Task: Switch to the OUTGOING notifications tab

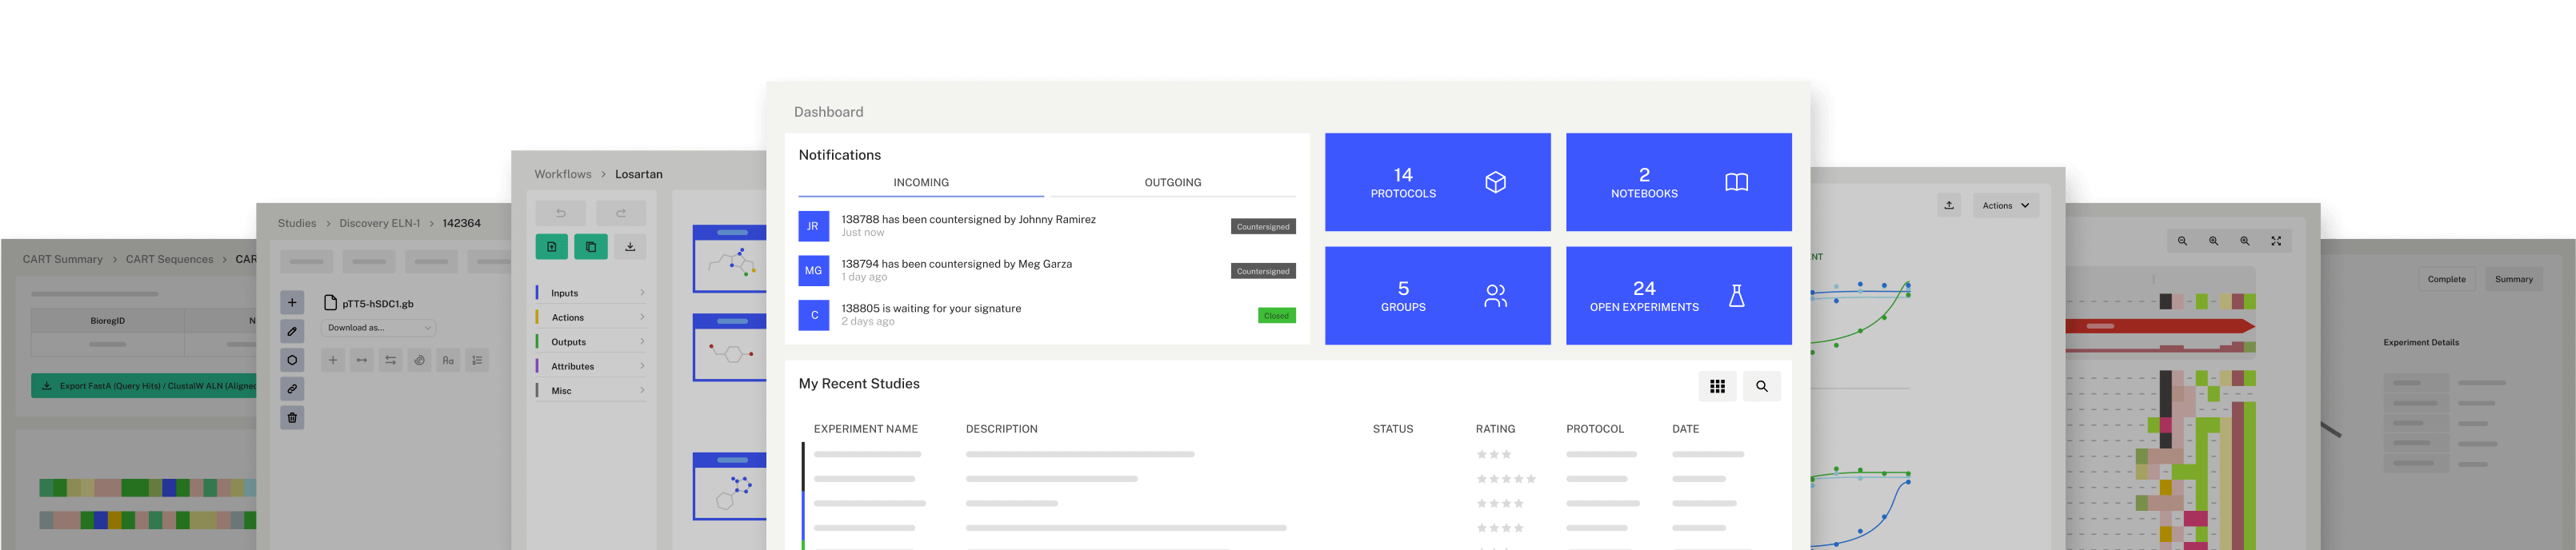Action: [x=1172, y=183]
